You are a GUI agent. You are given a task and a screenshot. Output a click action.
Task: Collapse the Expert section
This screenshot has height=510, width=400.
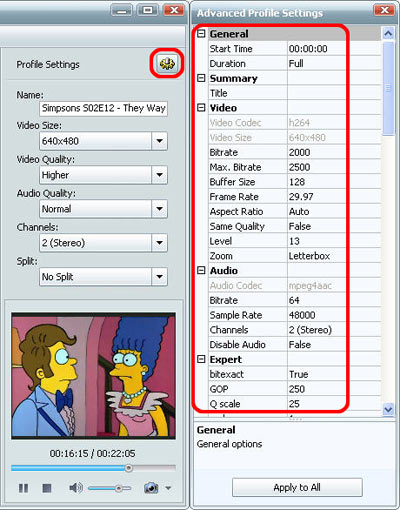tap(201, 359)
